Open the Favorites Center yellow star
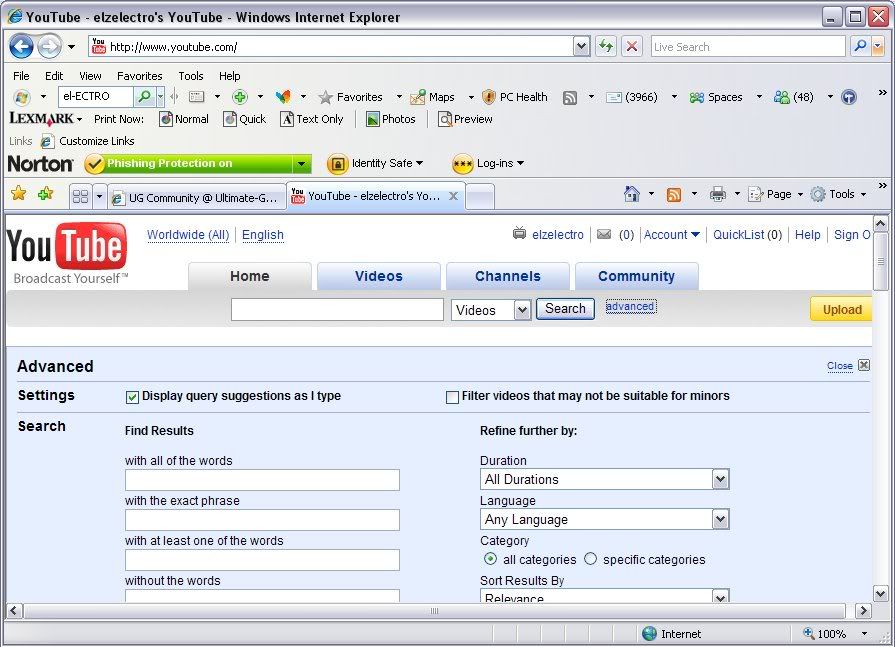The width and height of the screenshot is (895, 647). coord(18,193)
